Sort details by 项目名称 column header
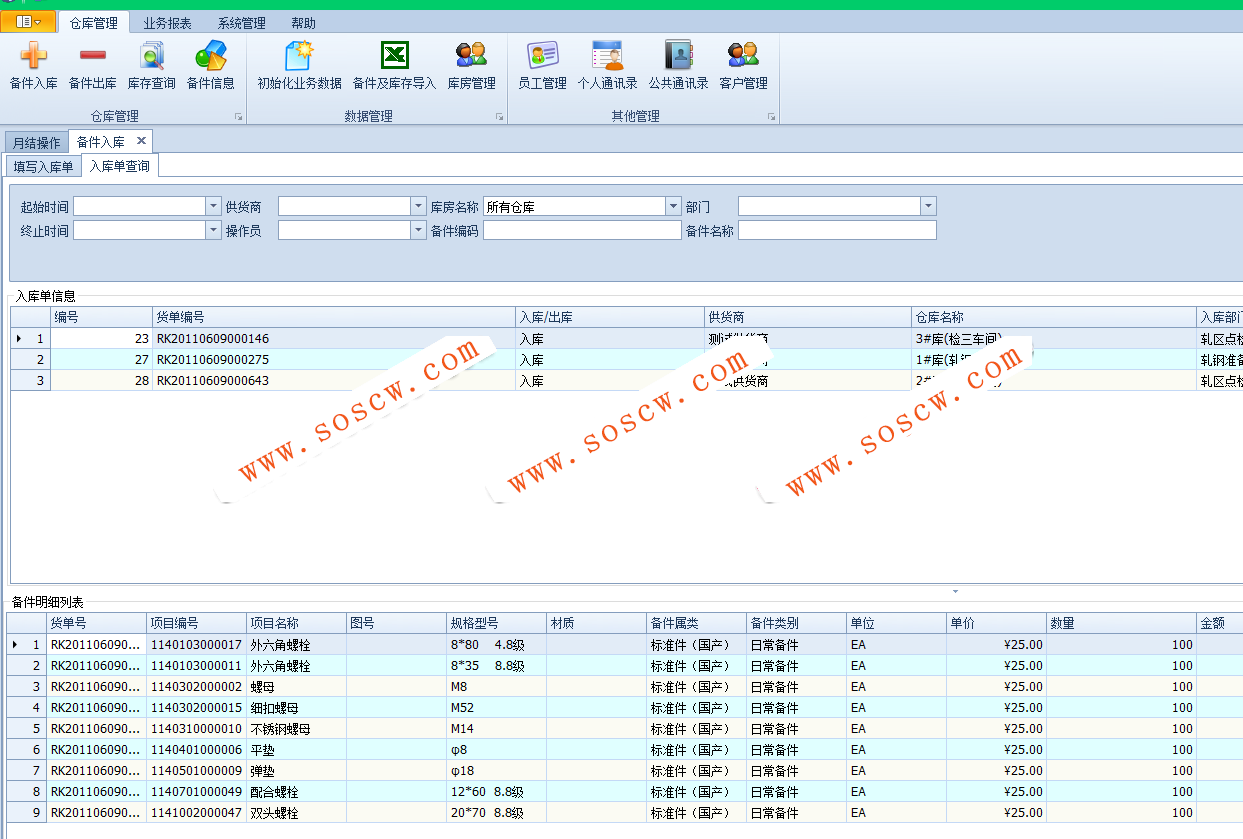 pyautogui.click(x=296, y=623)
